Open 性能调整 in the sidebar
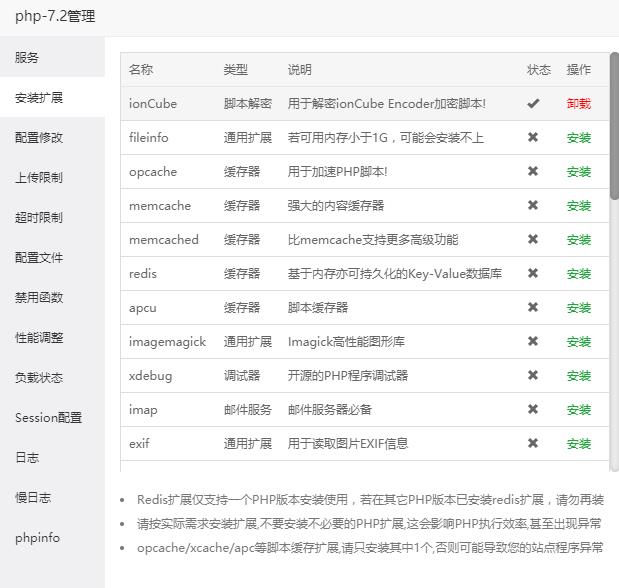The height and width of the screenshot is (588, 619). coord(52,338)
